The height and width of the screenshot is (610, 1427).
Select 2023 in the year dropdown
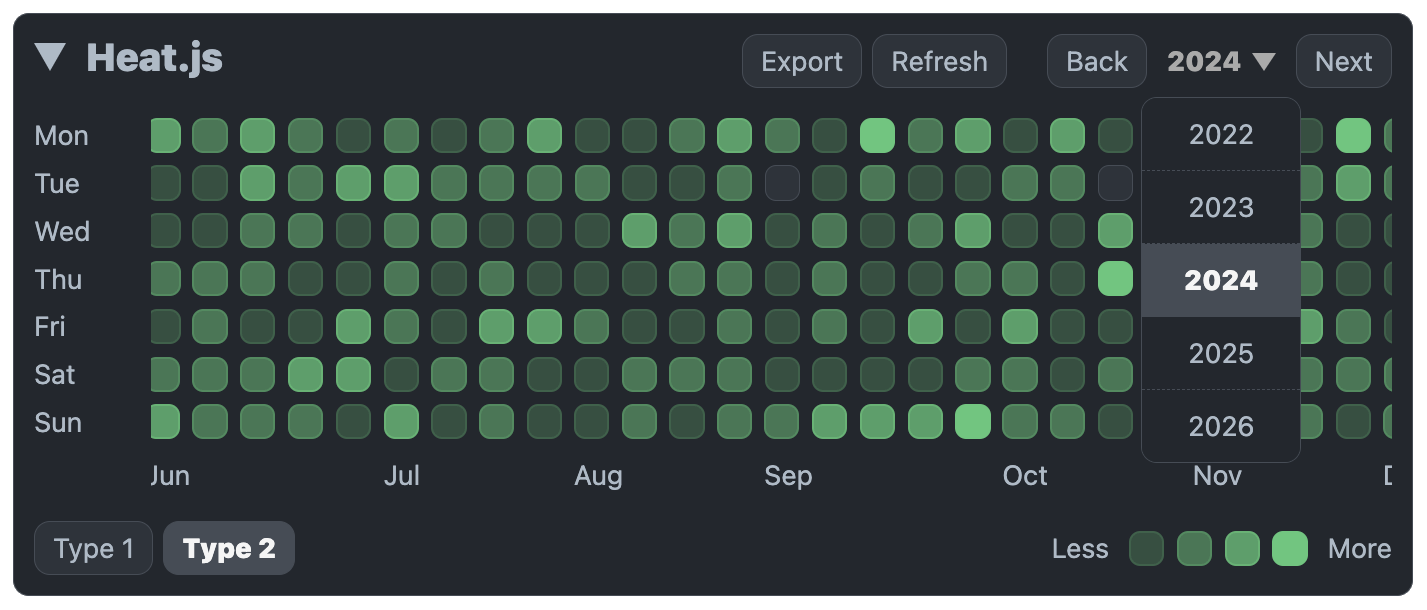pyautogui.click(x=1219, y=207)
